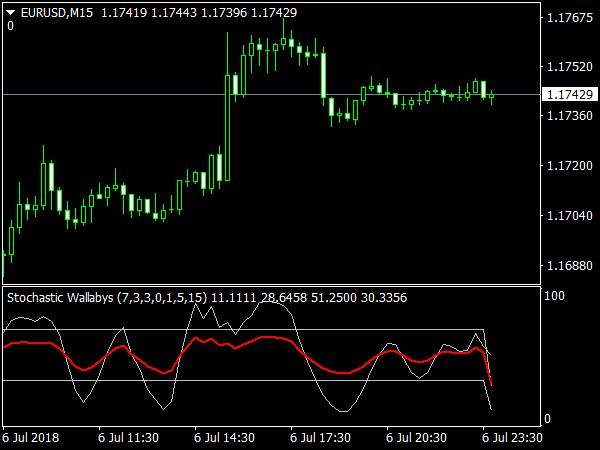The width and height of the screenshot is (600, 450).
Task: Select the 1.17040 price scale label
Action: pos(570,215)
